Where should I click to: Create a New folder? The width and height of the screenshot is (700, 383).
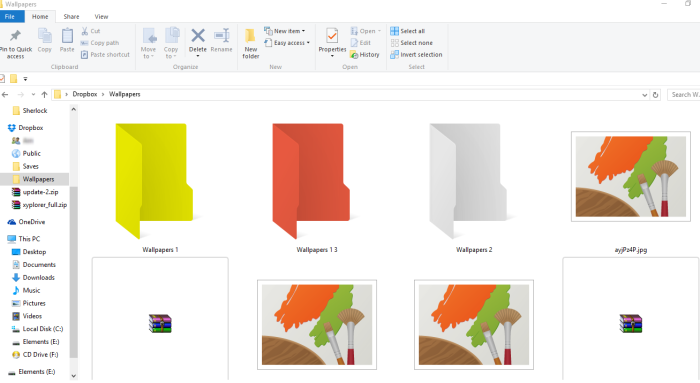point(250,43)
